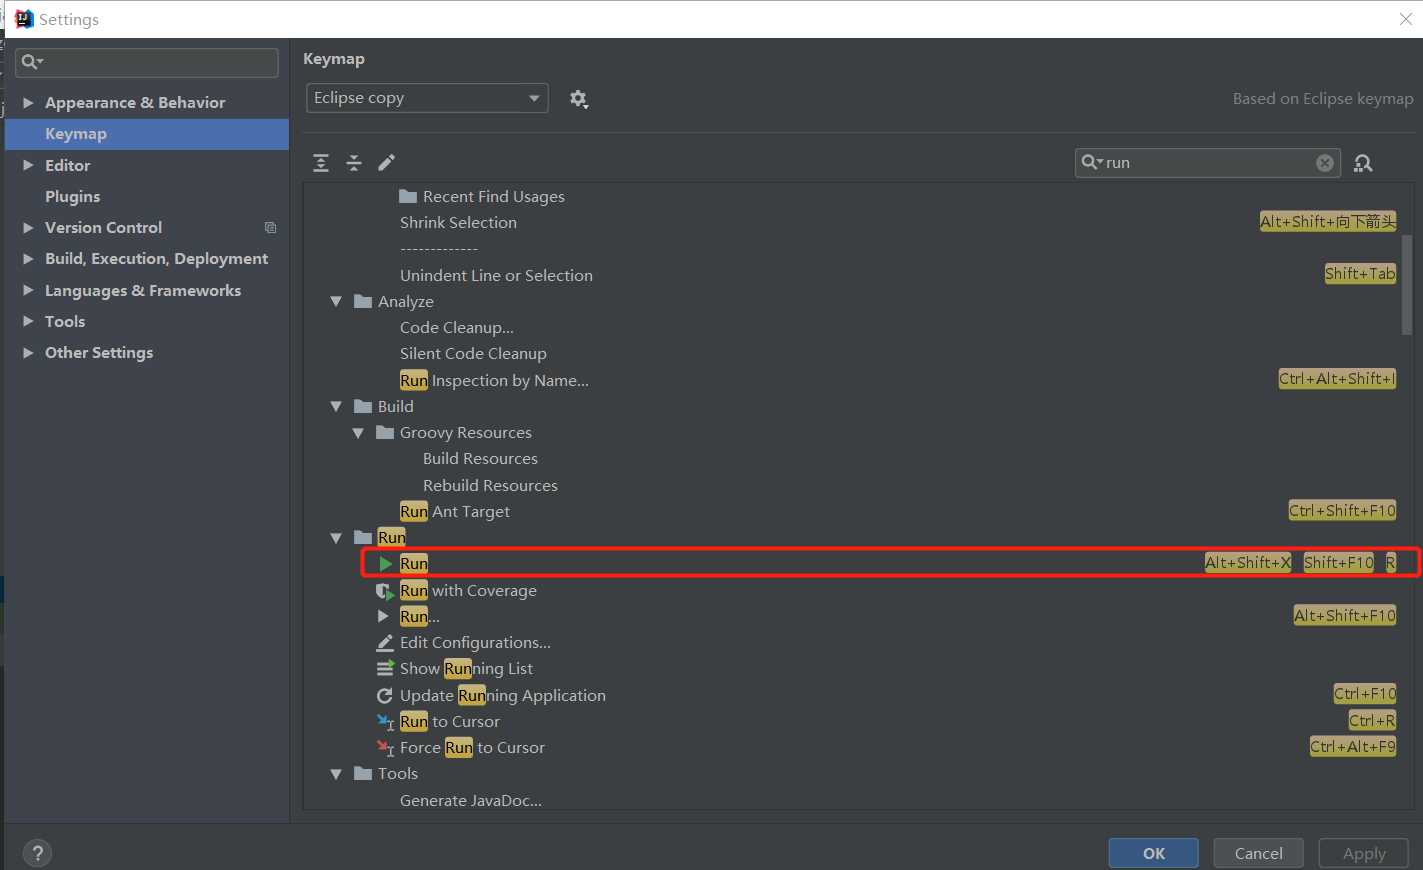The height and width of the screenshot is (870, 1423).
Task: Click the Run with Coverage shield icon
Action: 386,591
